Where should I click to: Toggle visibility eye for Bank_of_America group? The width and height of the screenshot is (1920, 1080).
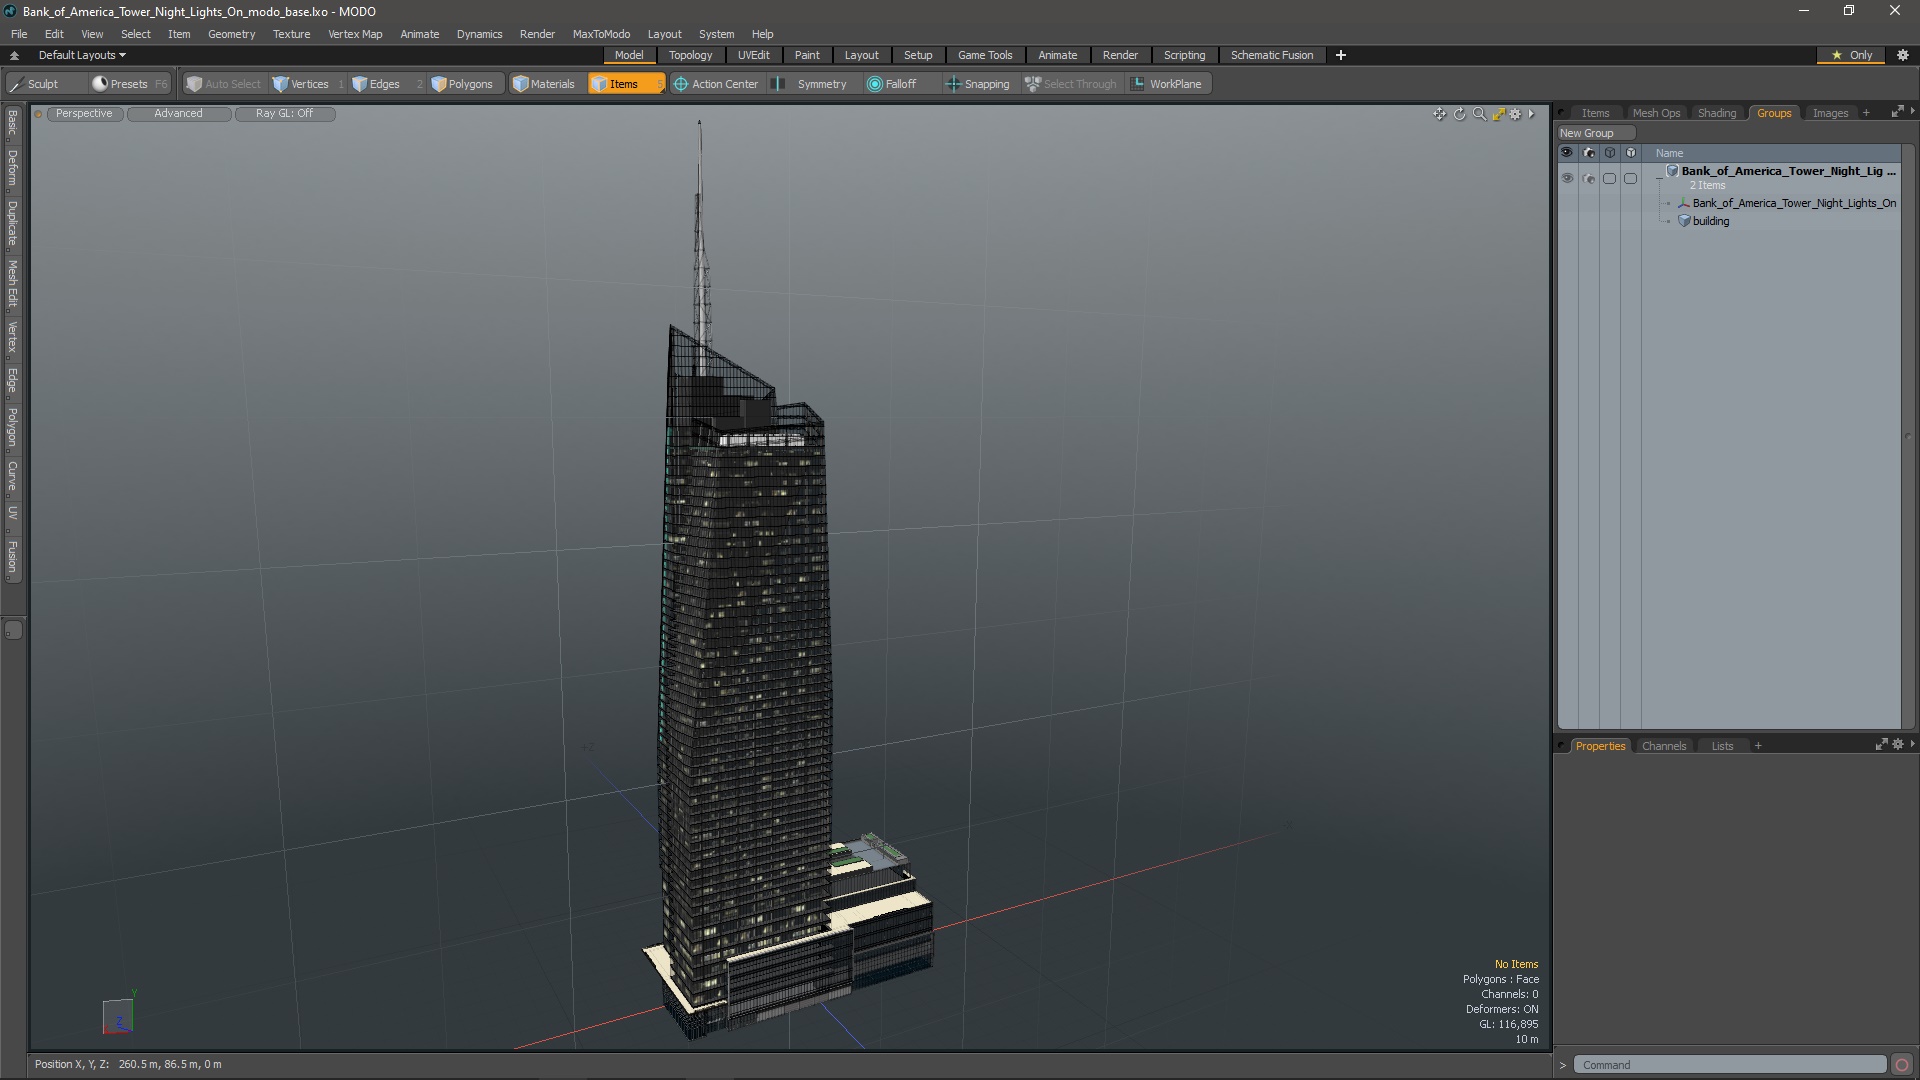point(1567,178)
